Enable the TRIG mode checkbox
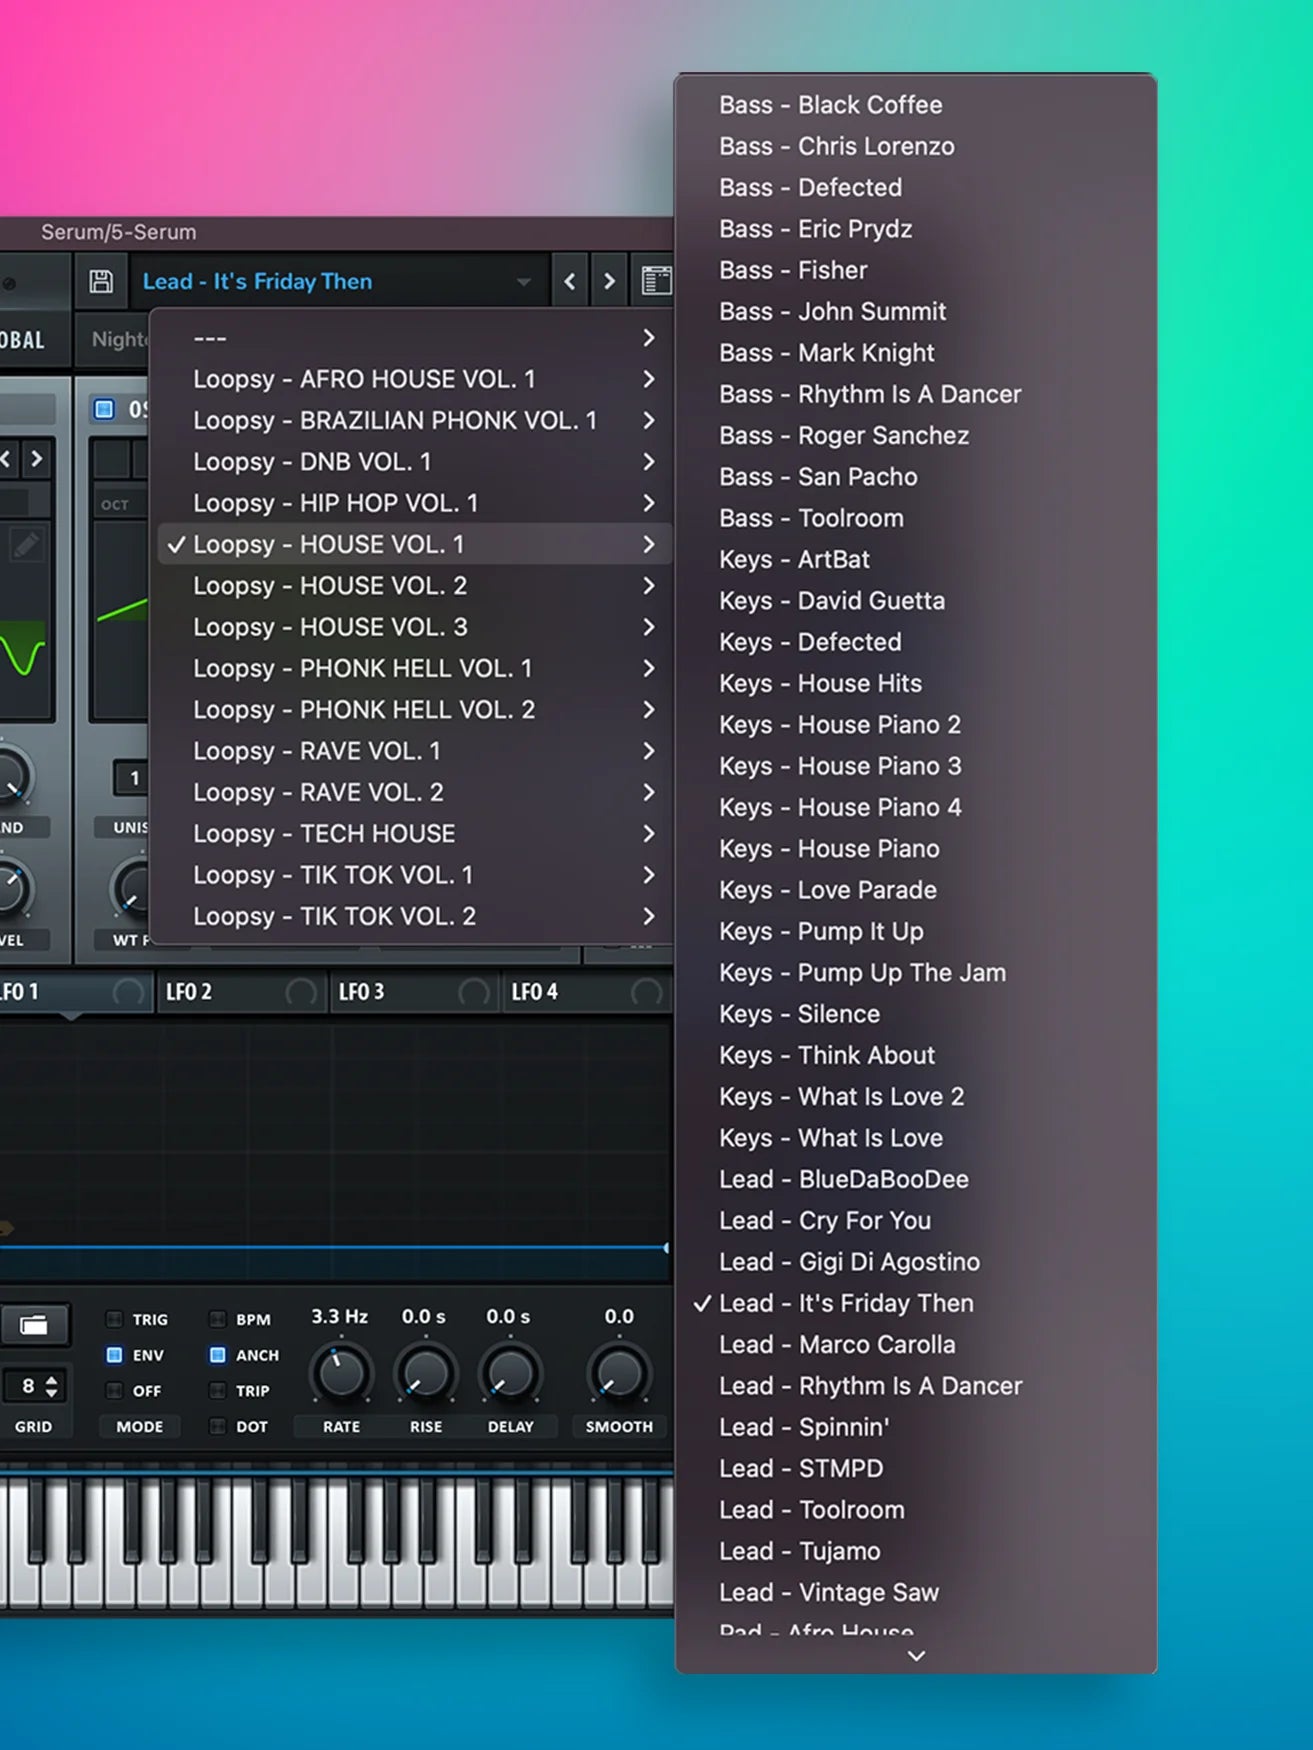 pyautogui.click(x=114, y=1319)
